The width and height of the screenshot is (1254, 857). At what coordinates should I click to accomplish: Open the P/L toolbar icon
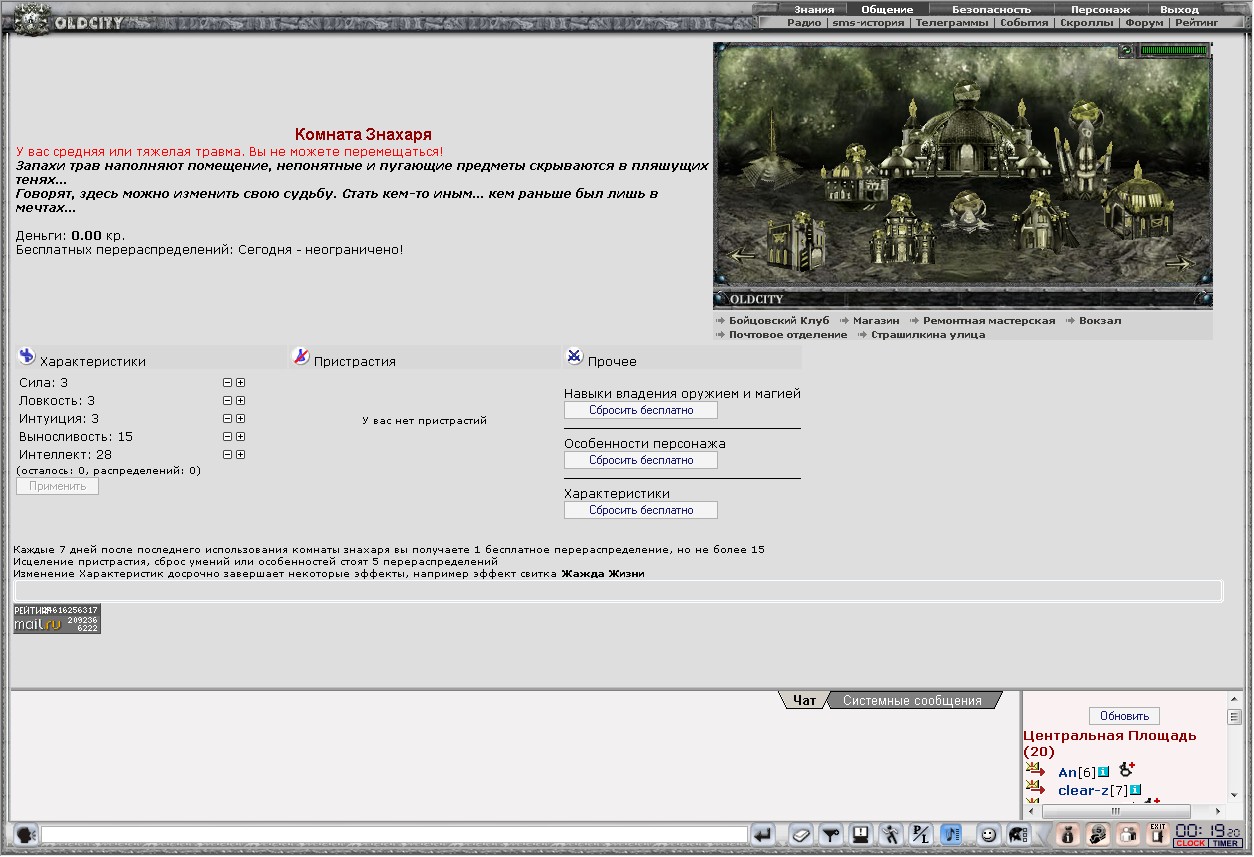coord(922,834)
